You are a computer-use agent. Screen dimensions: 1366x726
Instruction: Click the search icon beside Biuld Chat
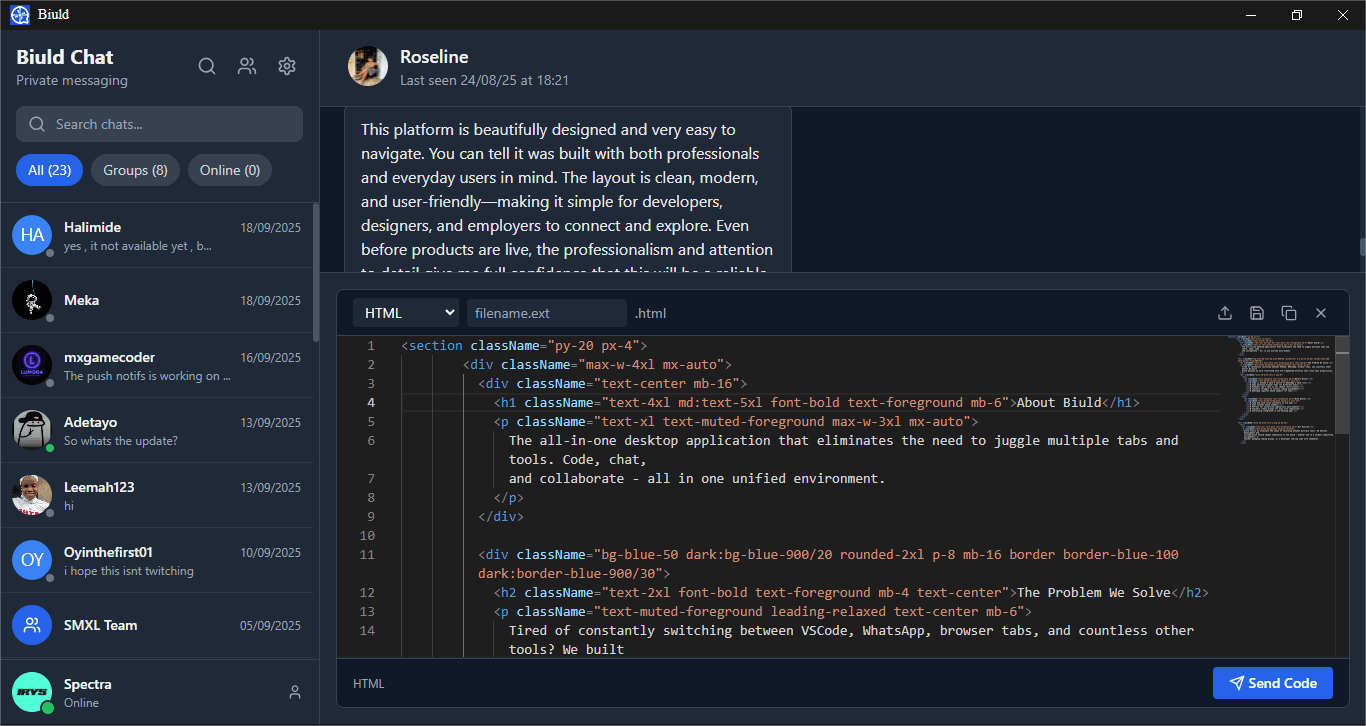pos(207,66)
